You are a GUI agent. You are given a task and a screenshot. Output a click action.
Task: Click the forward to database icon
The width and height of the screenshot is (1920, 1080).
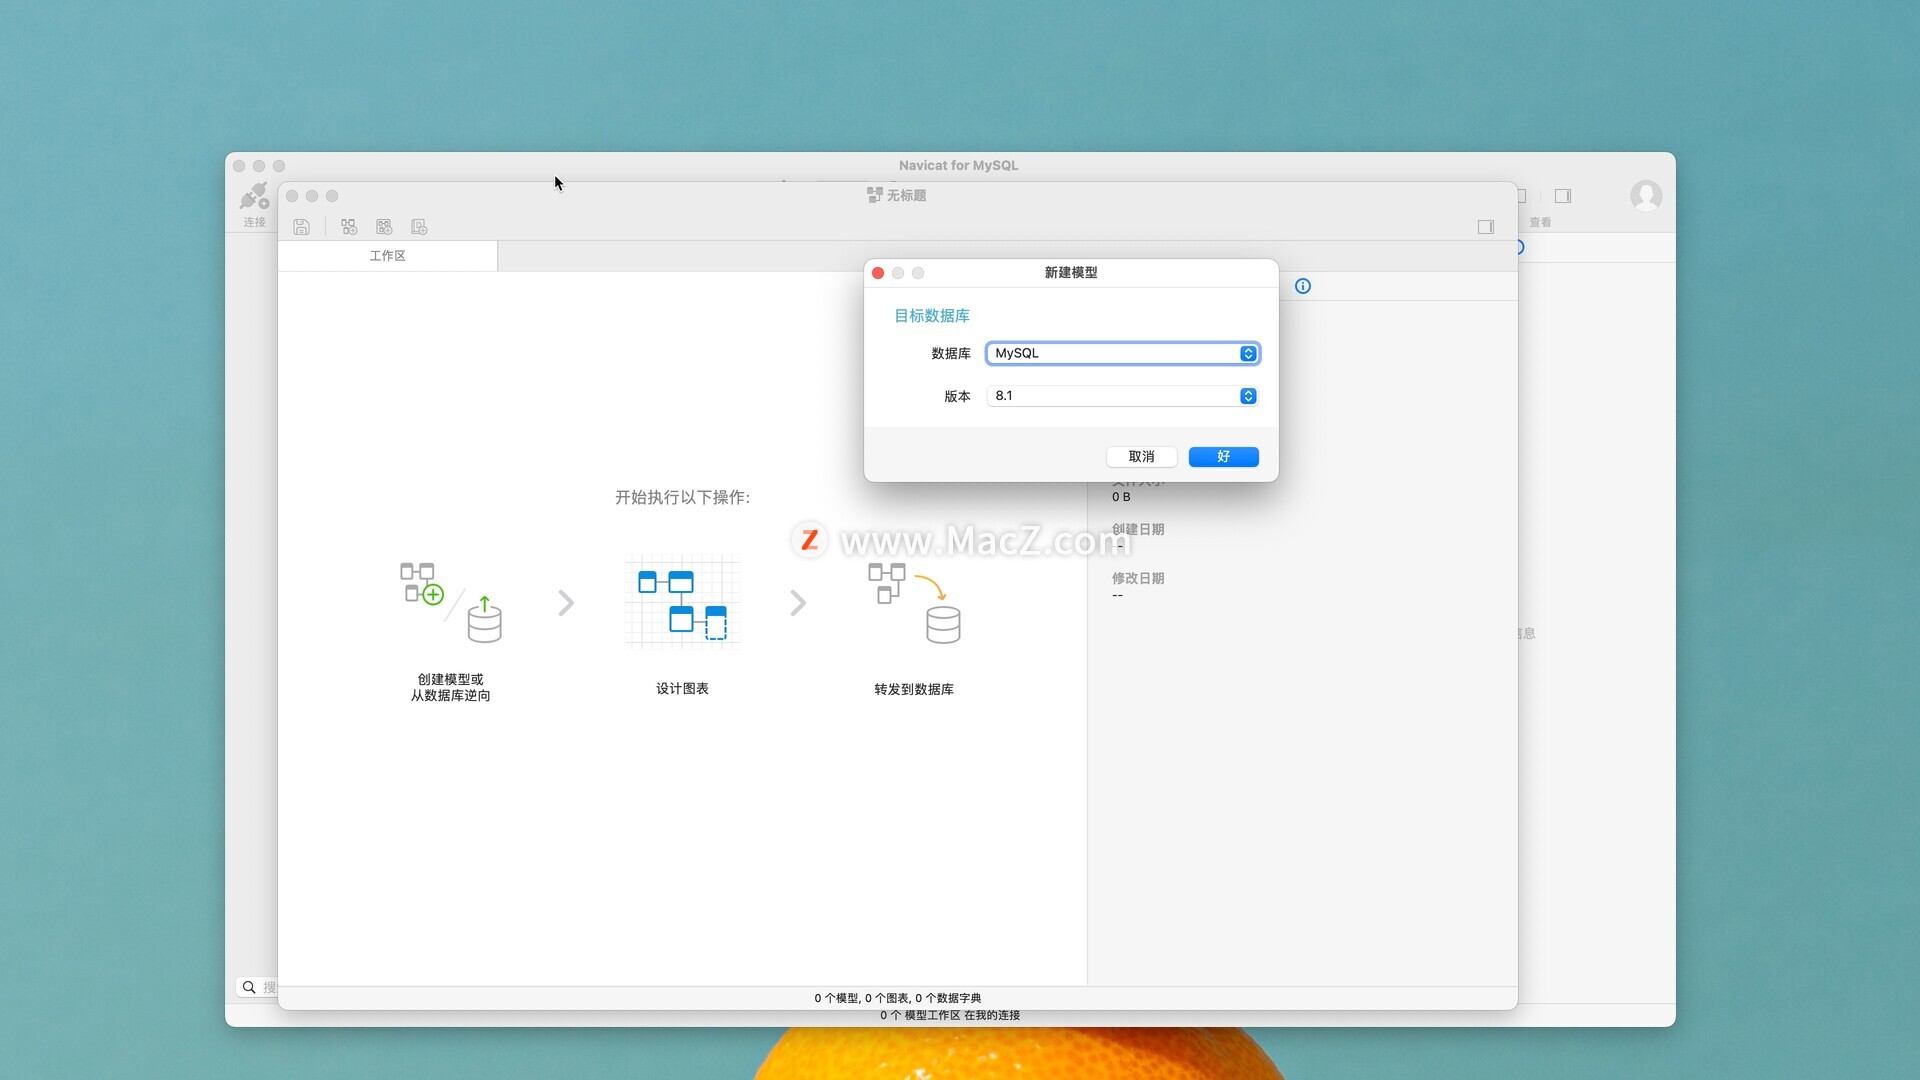(x=914, y=602)
